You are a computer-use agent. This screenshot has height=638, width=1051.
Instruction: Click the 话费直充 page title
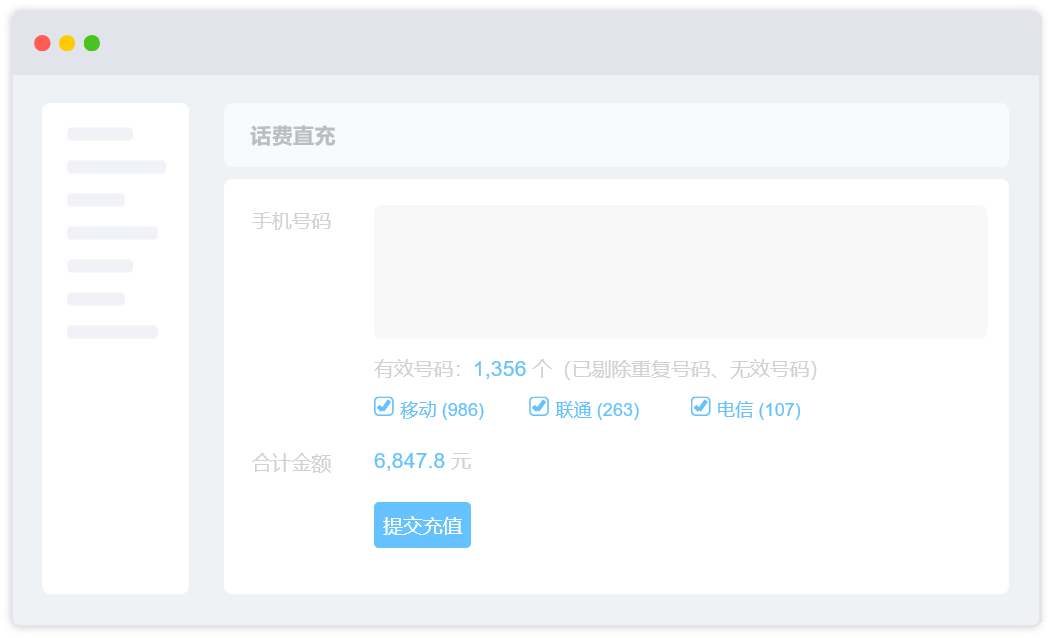pyautogui.click(x=293, y=137)
